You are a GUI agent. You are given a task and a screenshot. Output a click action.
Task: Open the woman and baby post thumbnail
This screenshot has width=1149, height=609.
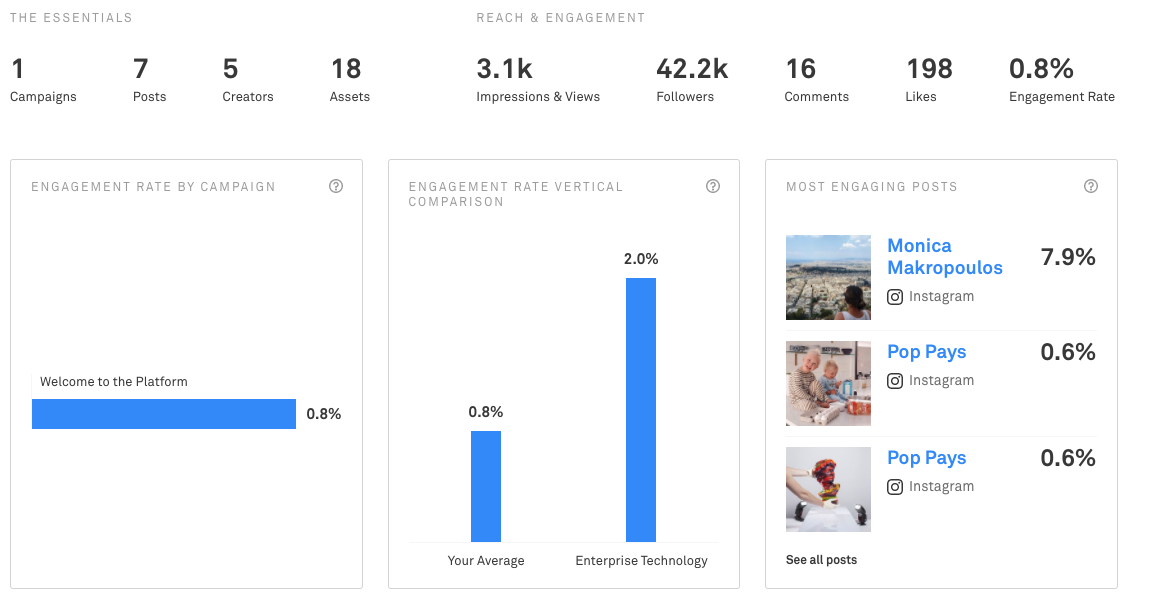pyautogui.click(x=828, y=383)
